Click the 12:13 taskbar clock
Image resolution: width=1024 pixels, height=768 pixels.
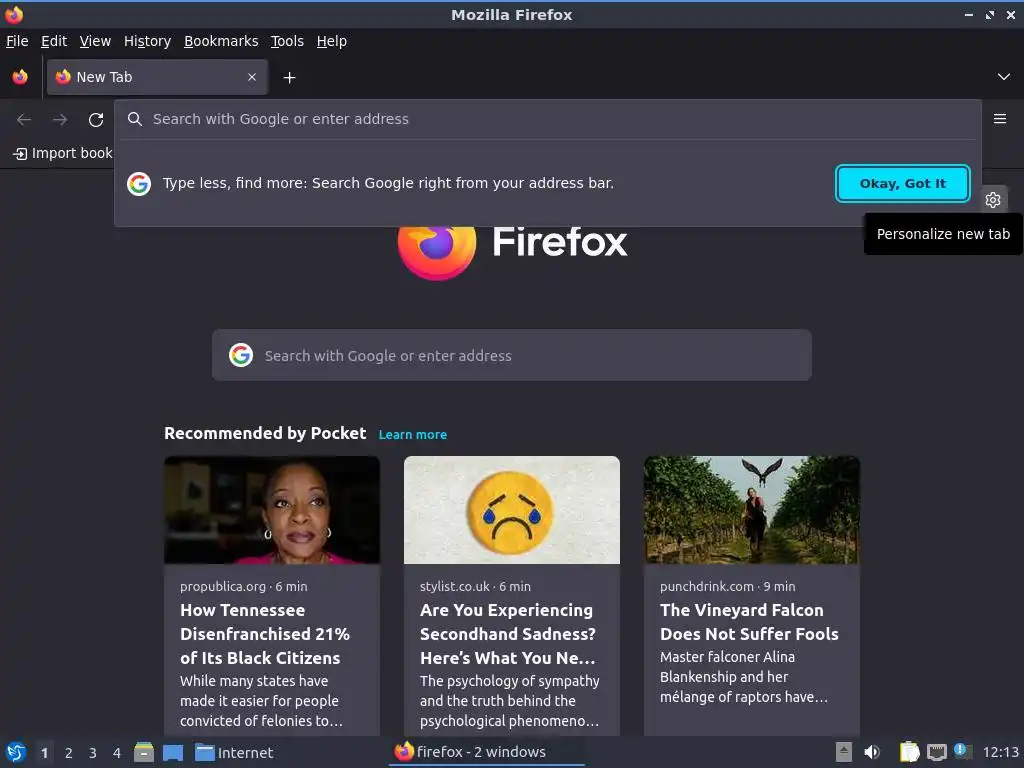(x=1000, y=752)
